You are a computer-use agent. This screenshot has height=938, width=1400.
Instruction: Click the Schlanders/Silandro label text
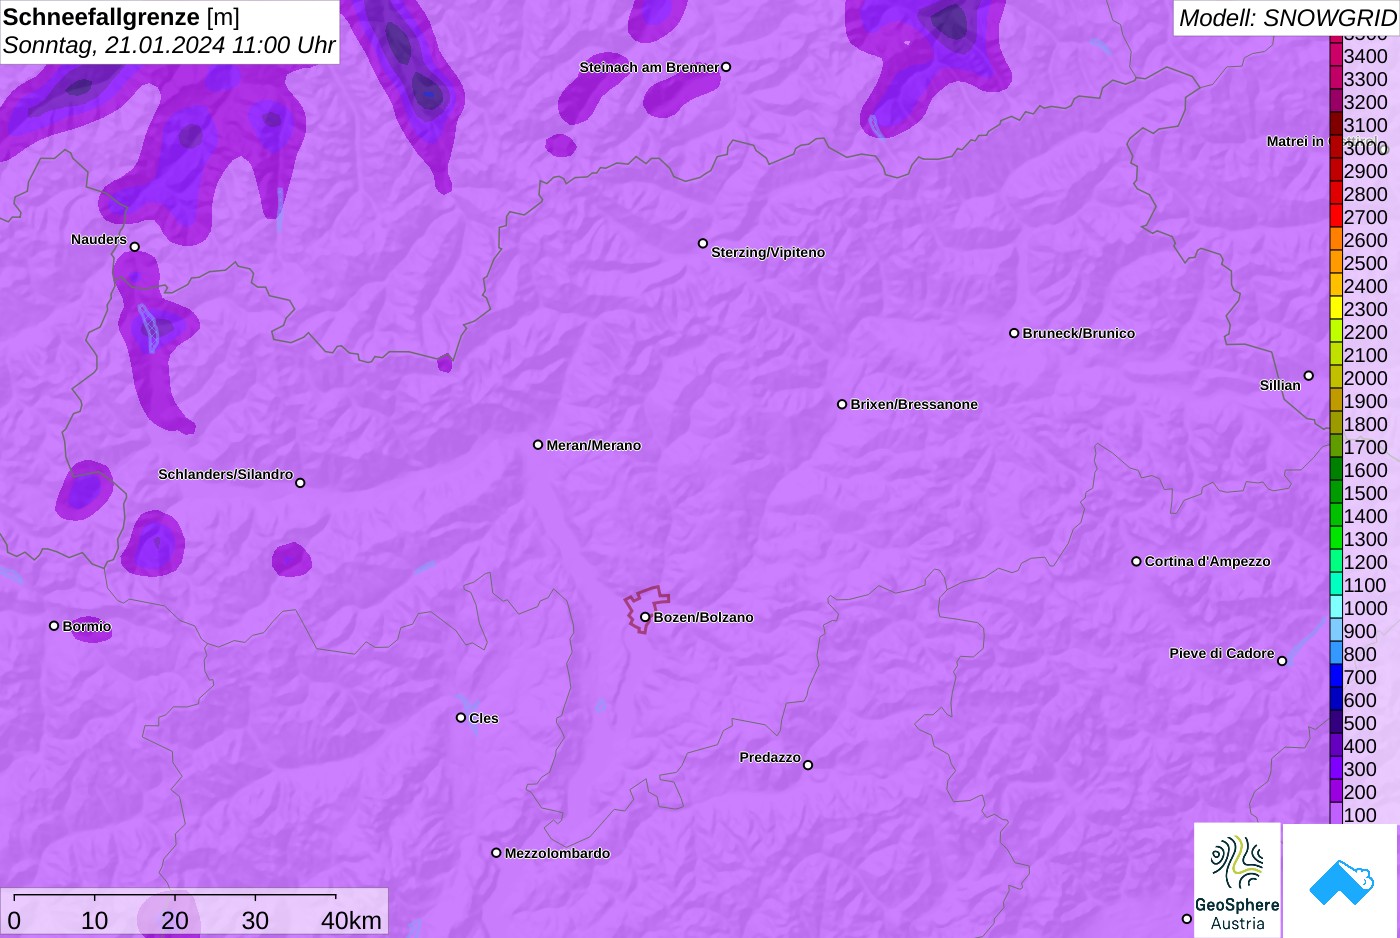226,474
